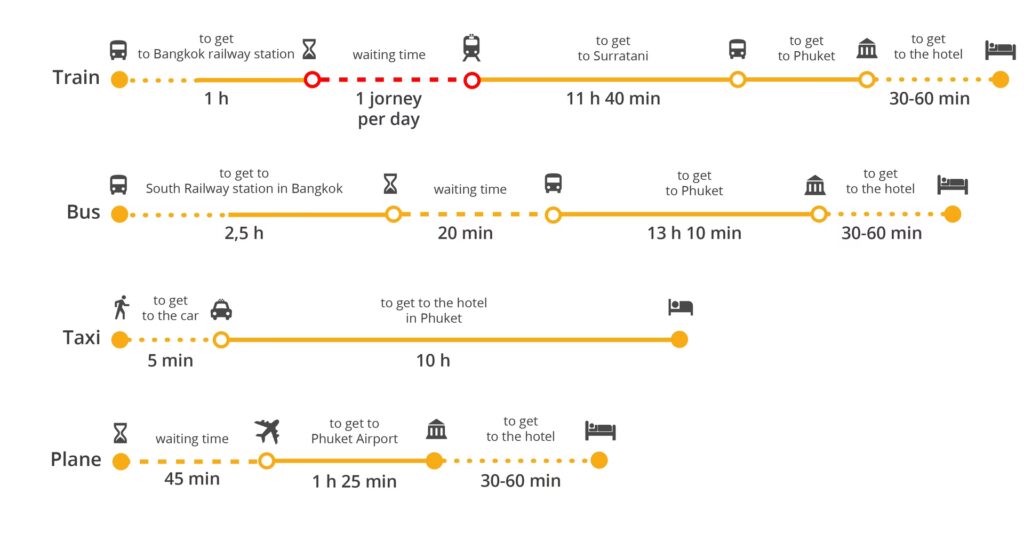Image resolution: width=1024 pixels, height=533 pixels.
Task: Click the "1 h 25 min" flight duration
Action: click(x=354, y=481)
